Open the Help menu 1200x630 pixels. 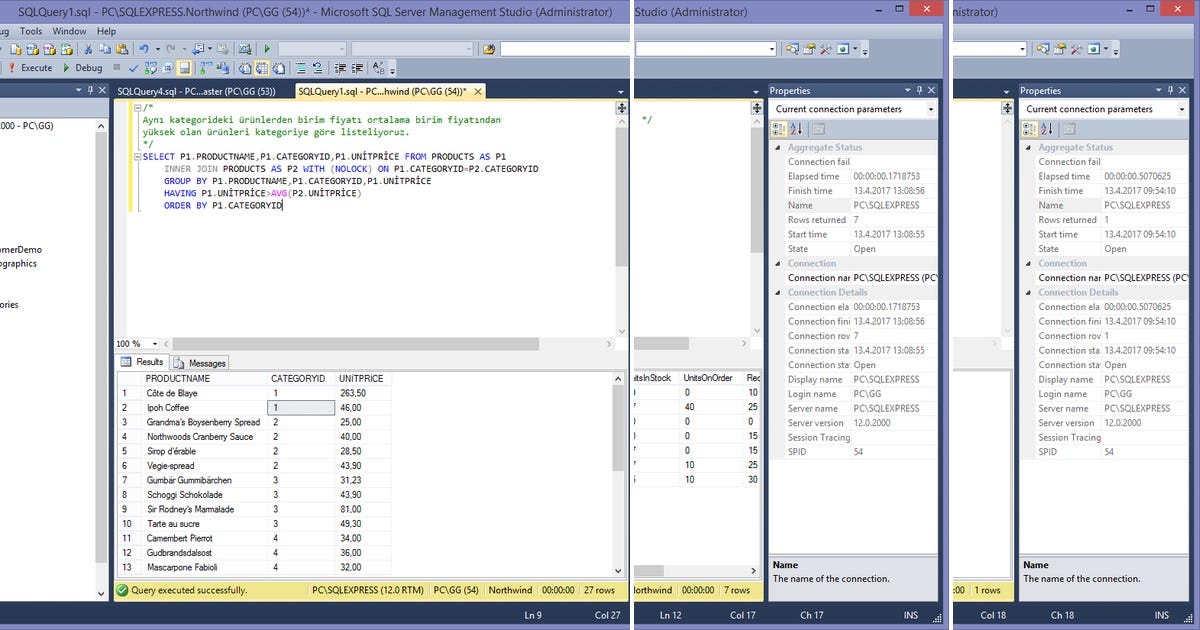click(106, 31)
